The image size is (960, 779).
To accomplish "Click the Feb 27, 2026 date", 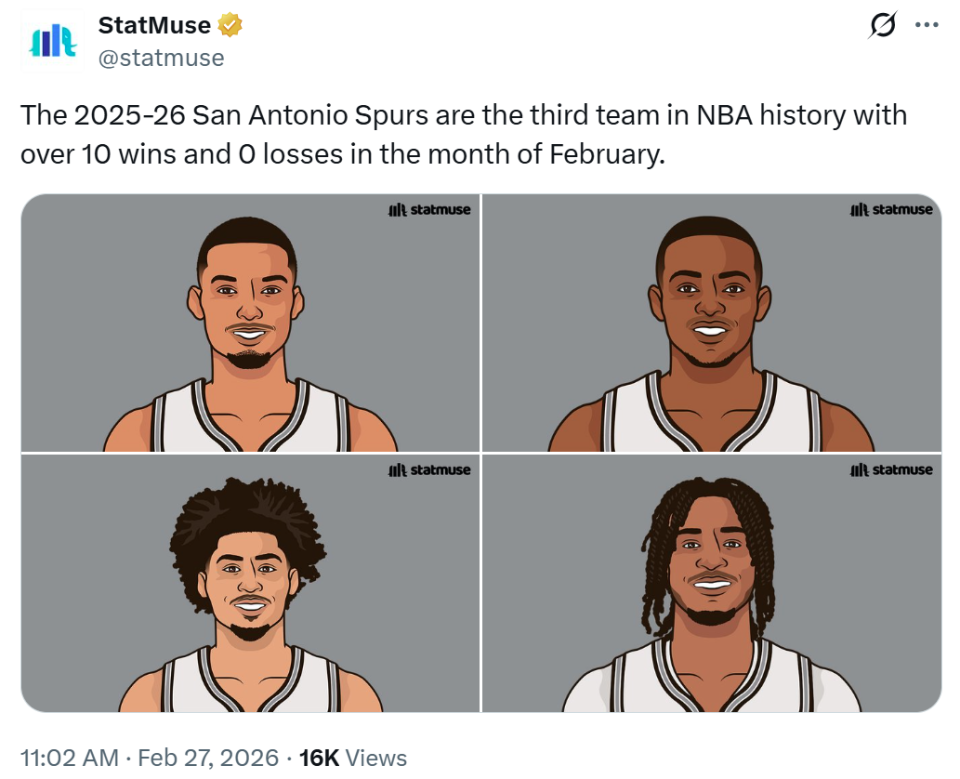I will point(208,758).
